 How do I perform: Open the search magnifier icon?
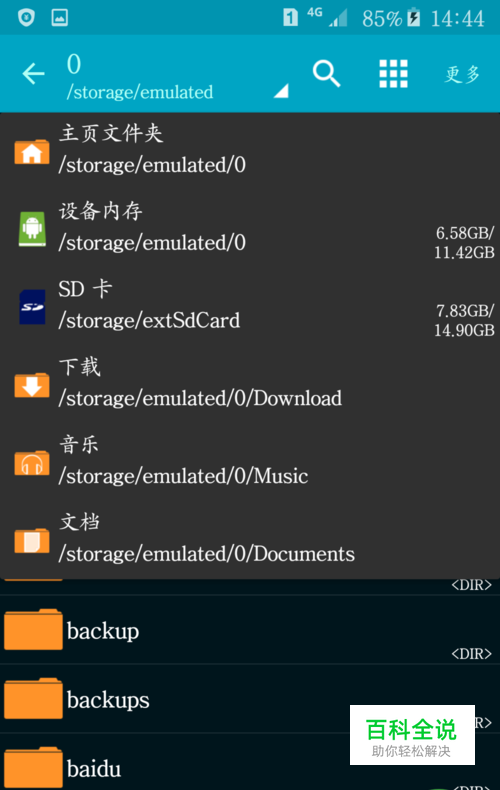click(x=326, y=74)
